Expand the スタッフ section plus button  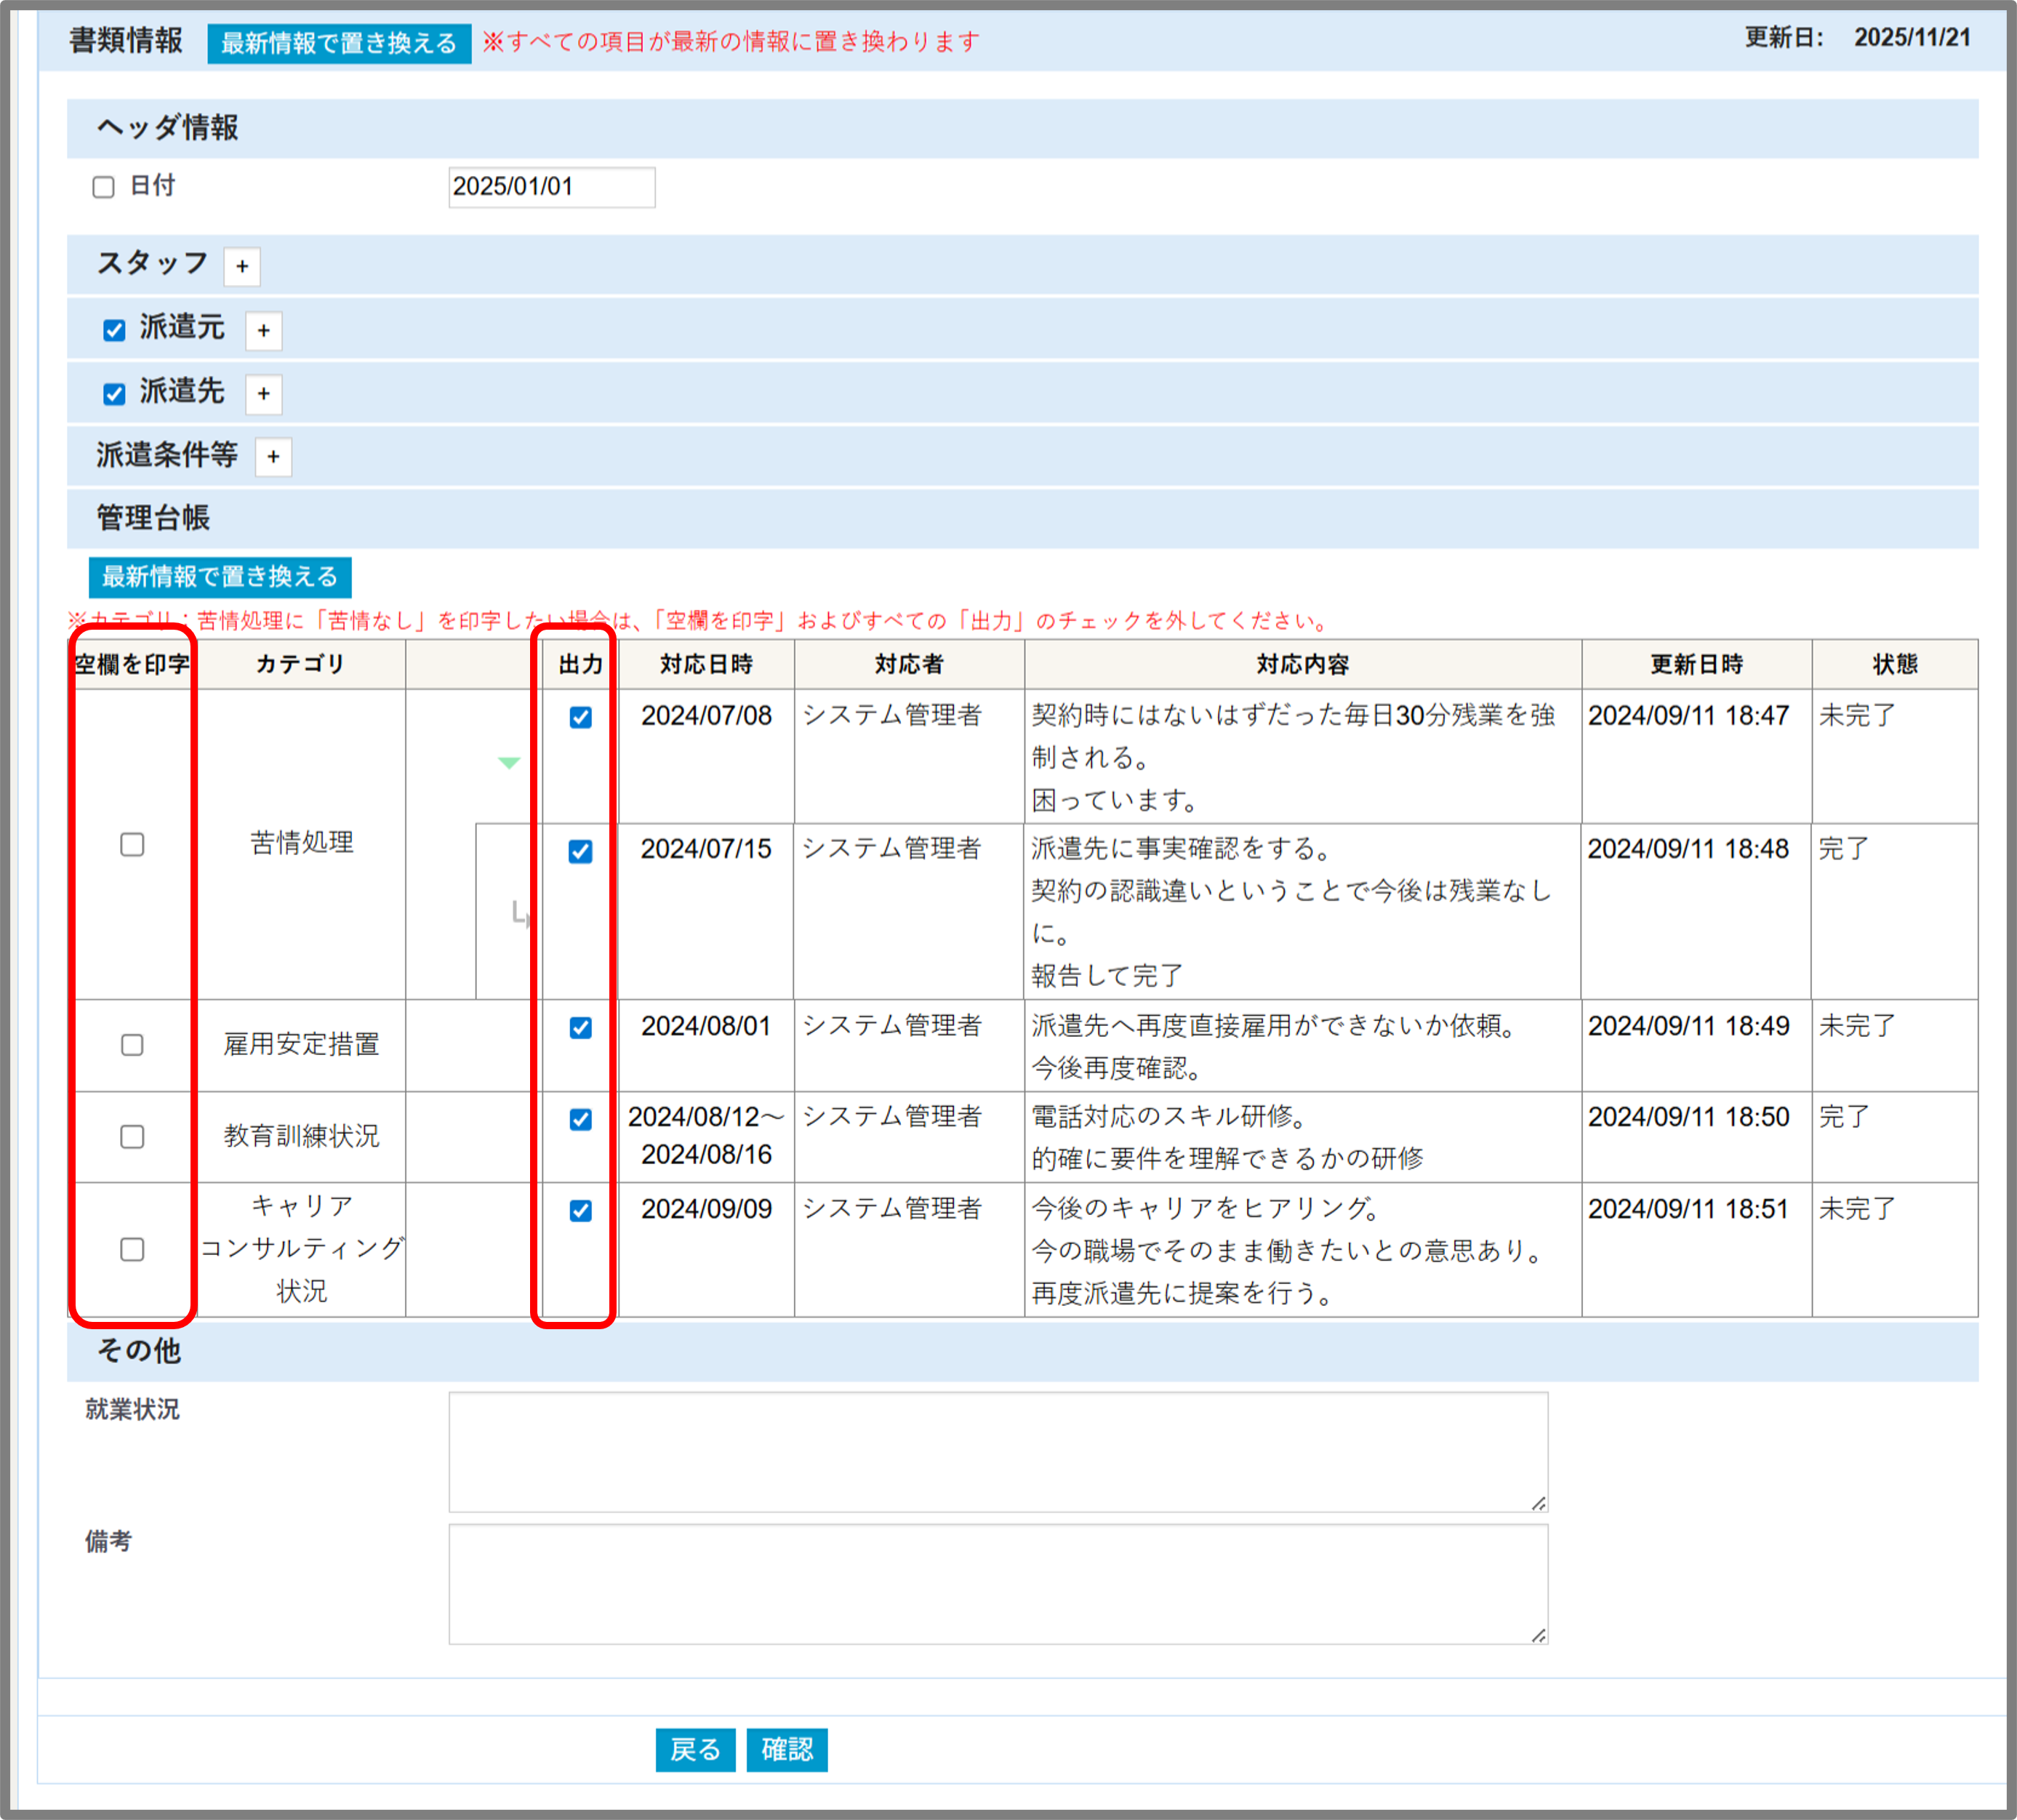pyautogui.click(x=242, y=266)
